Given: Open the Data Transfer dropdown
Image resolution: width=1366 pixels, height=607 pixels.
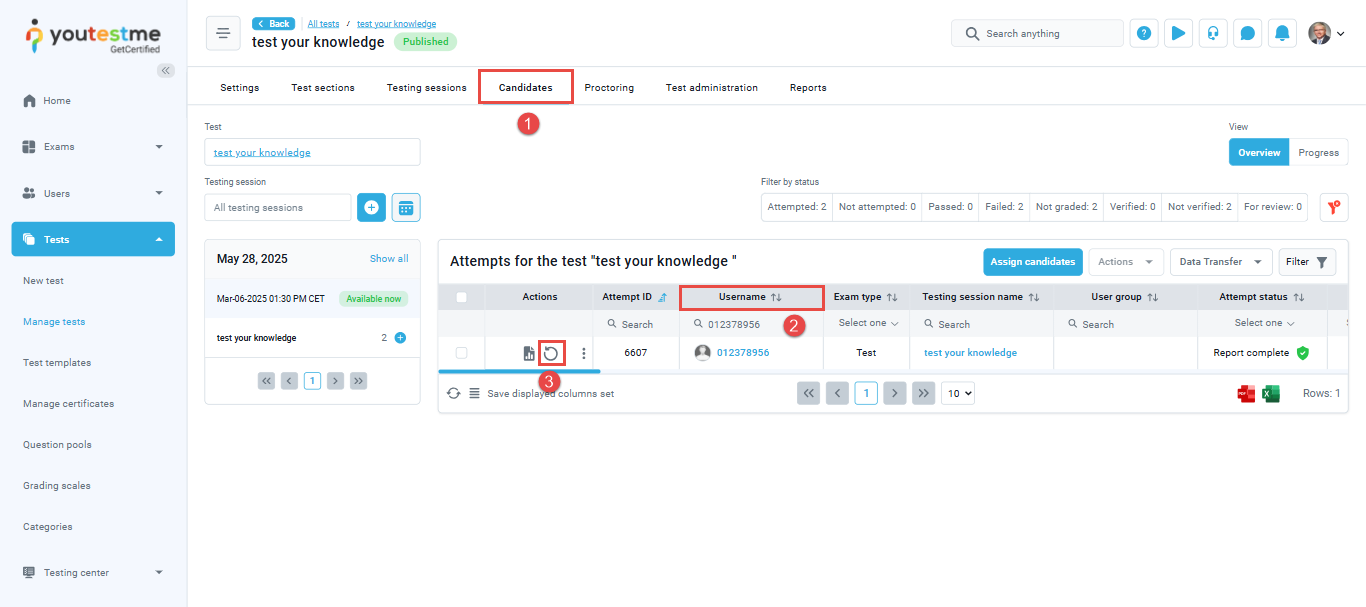Looking at the screenshot, I should 1221,262.
